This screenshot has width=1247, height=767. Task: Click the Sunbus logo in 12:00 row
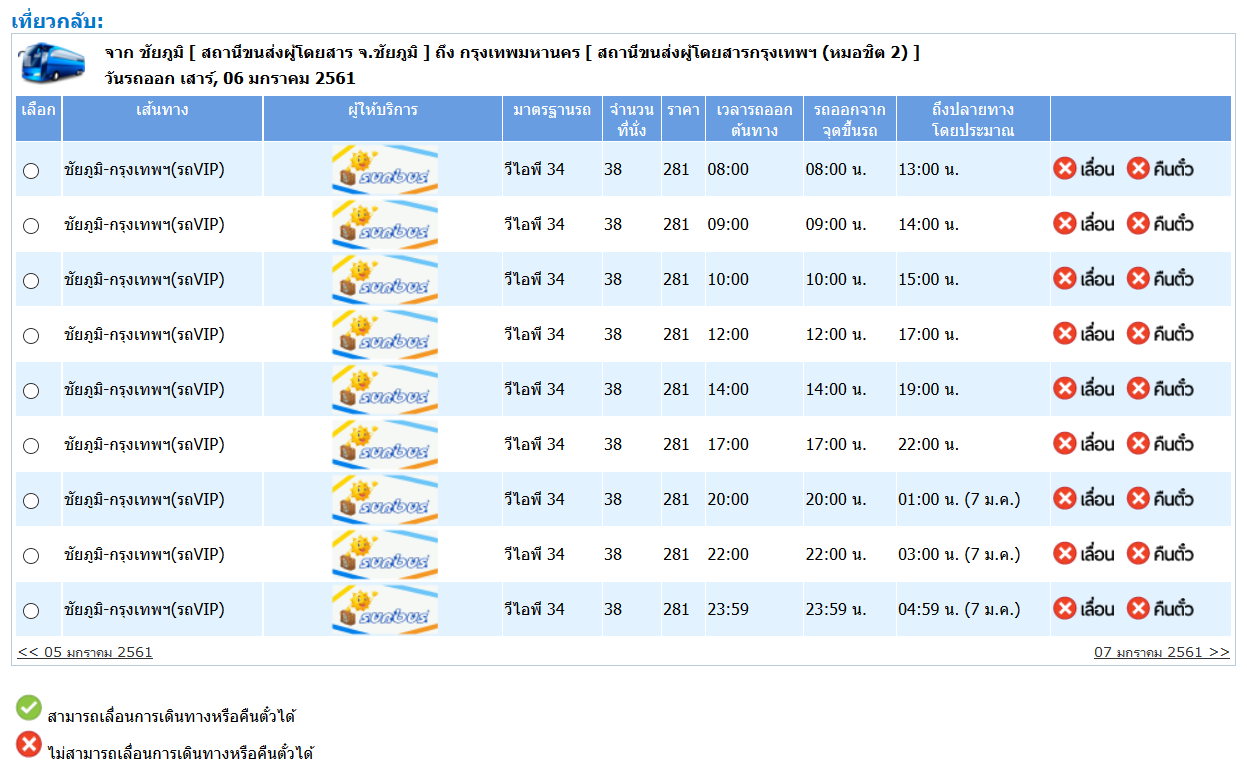[385, 334]
